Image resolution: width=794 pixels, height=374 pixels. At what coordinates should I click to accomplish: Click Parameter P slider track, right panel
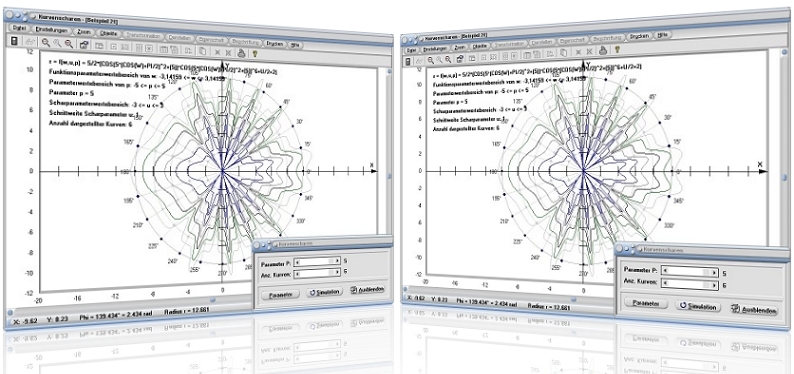tap(689, 272)
